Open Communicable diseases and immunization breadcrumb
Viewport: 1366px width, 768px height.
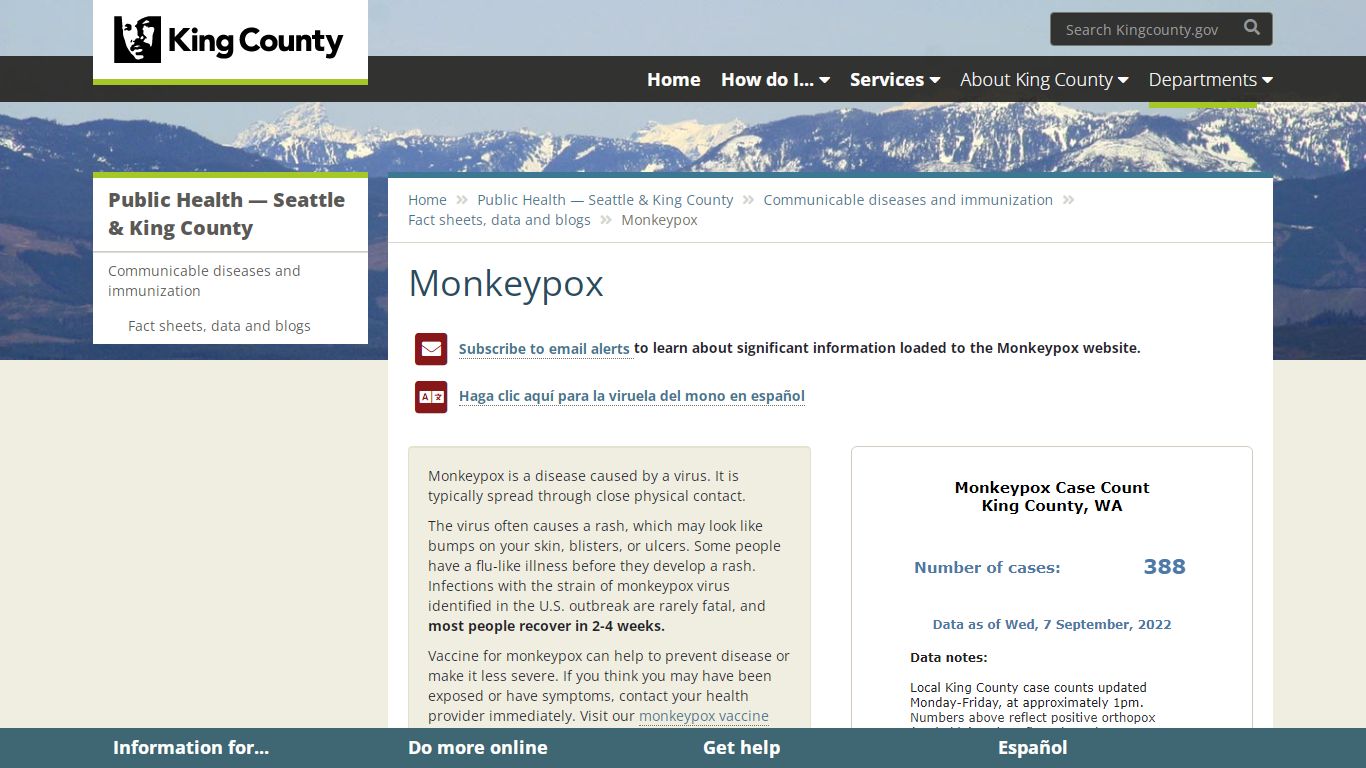[x=908, y=200]
